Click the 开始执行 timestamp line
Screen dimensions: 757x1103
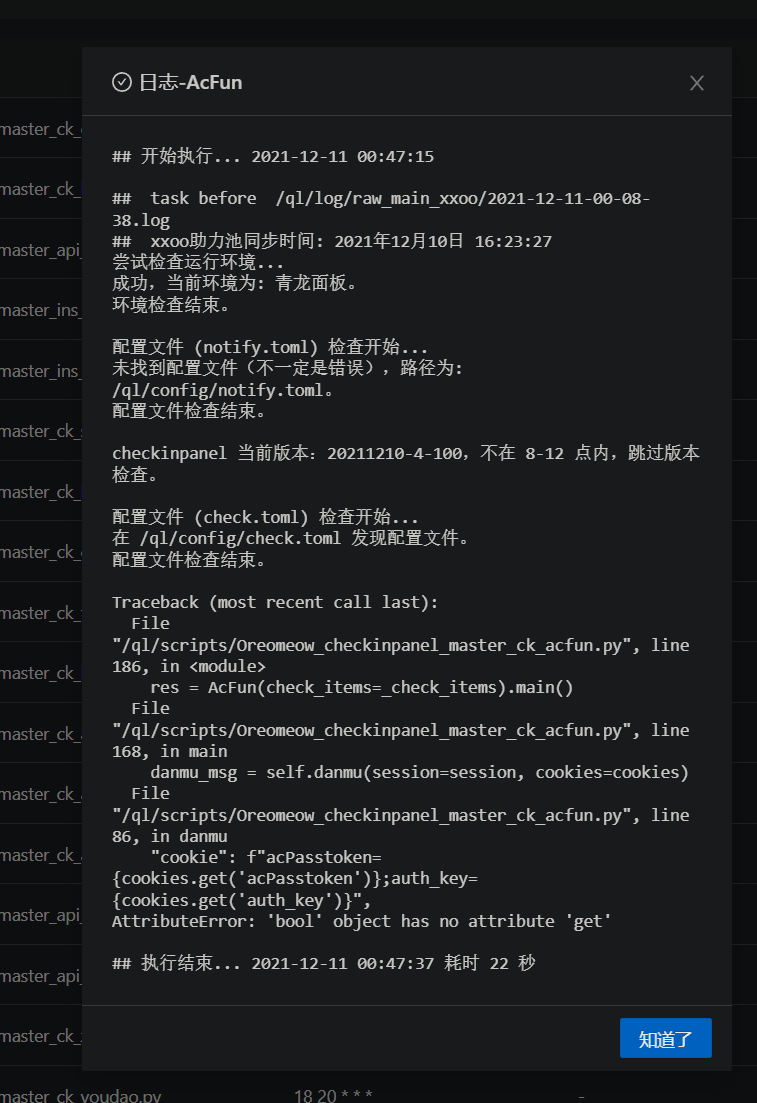tap(266, 156)
